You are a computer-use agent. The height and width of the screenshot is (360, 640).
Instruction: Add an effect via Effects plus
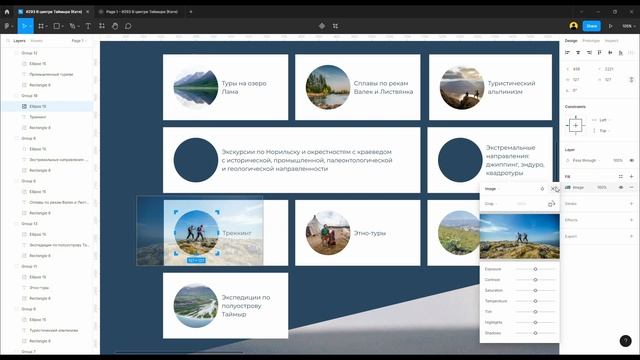631,220
